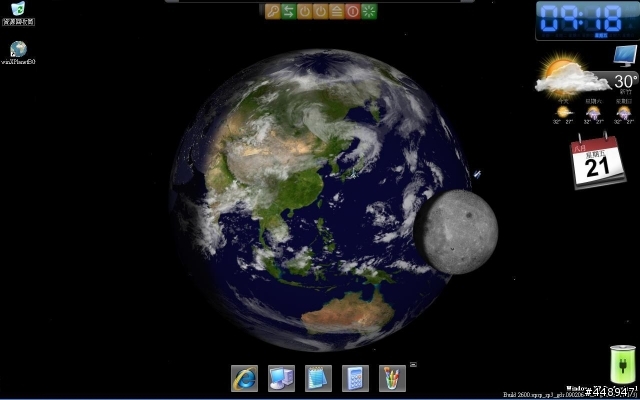The image size is (640, 400).
Task: Click the green switch-user arrows button
Action: [x=288, y=11]
